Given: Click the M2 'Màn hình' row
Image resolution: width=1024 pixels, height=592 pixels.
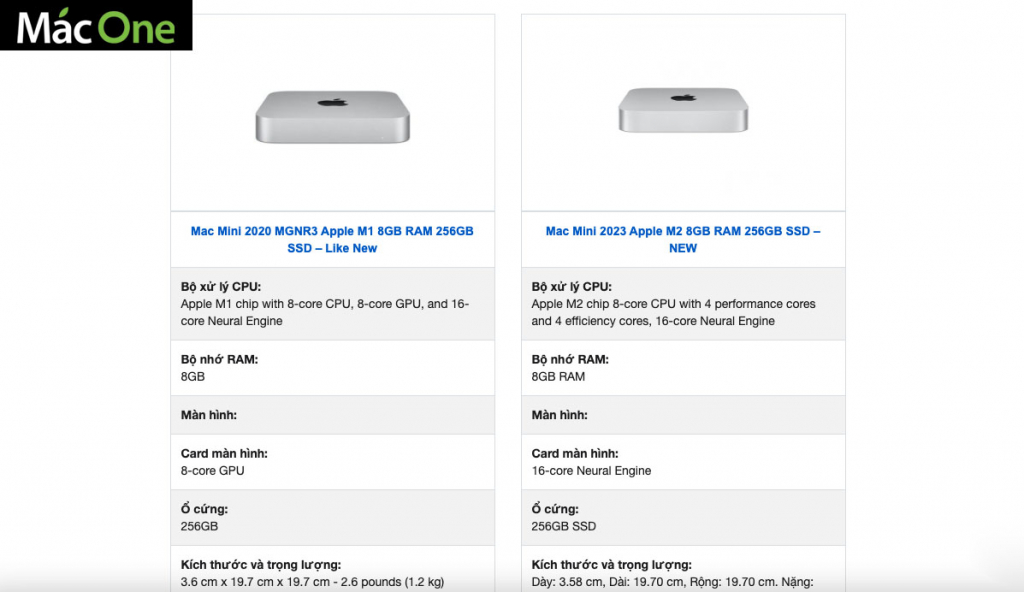Looking at the screenshot, I should 683,415.
